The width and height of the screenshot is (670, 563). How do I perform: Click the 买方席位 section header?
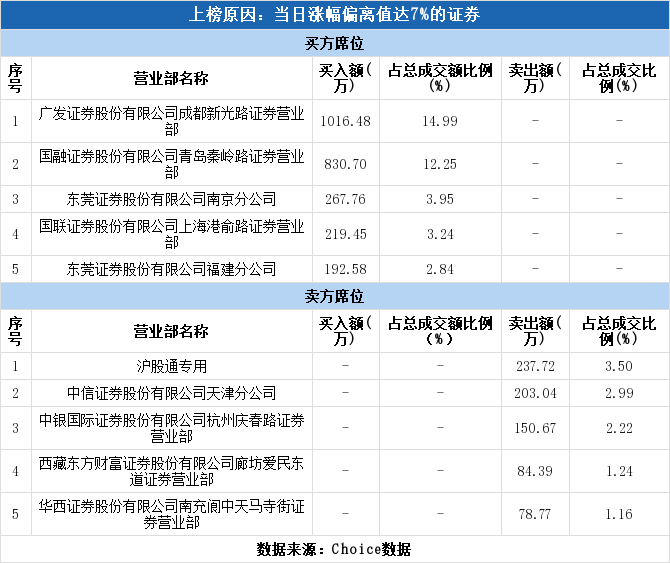click(335, 43)
